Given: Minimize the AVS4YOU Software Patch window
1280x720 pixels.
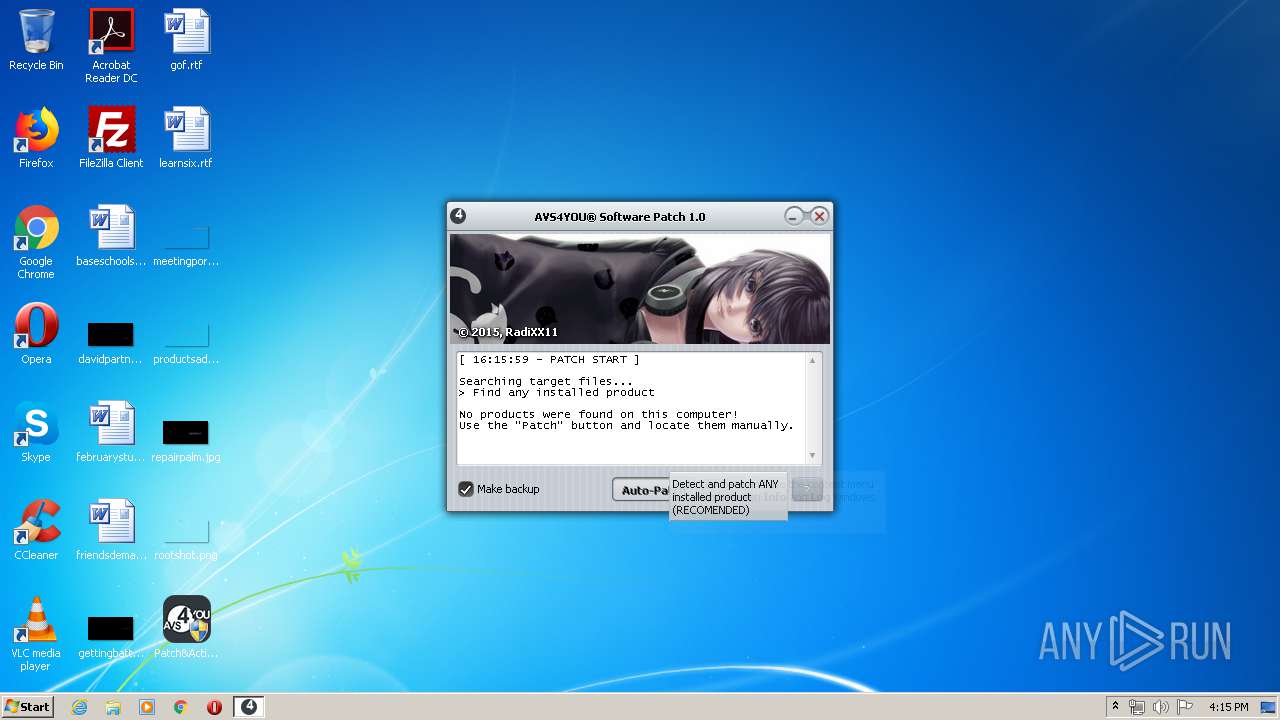Looking at the screenshot, I should pos(794,216).
